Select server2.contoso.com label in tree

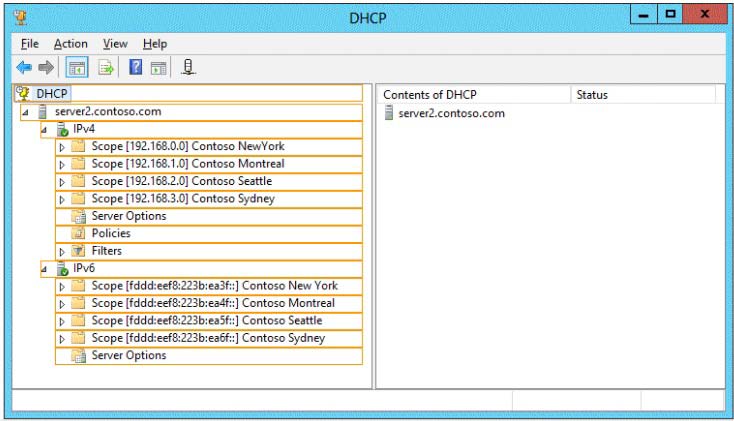tap(108, 111)
